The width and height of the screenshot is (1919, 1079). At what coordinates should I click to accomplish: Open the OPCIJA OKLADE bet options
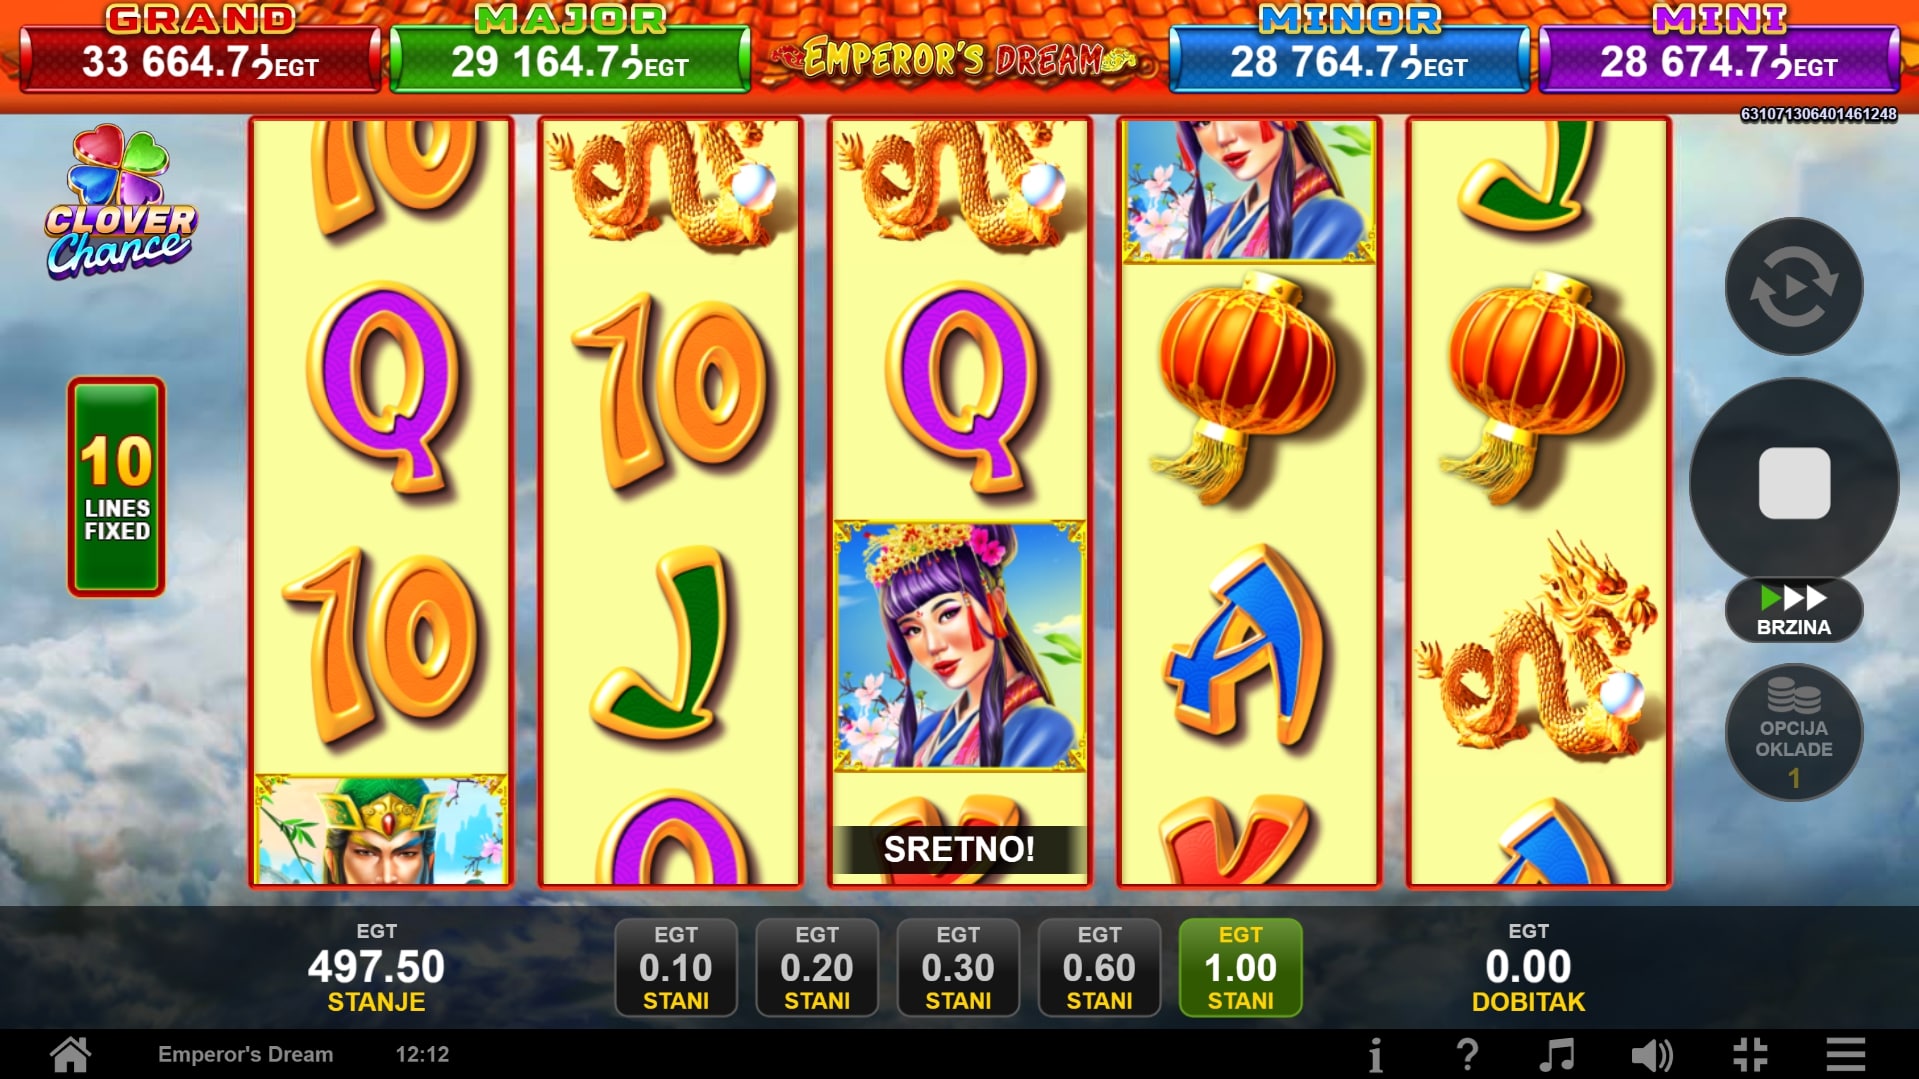[1794, 733]
